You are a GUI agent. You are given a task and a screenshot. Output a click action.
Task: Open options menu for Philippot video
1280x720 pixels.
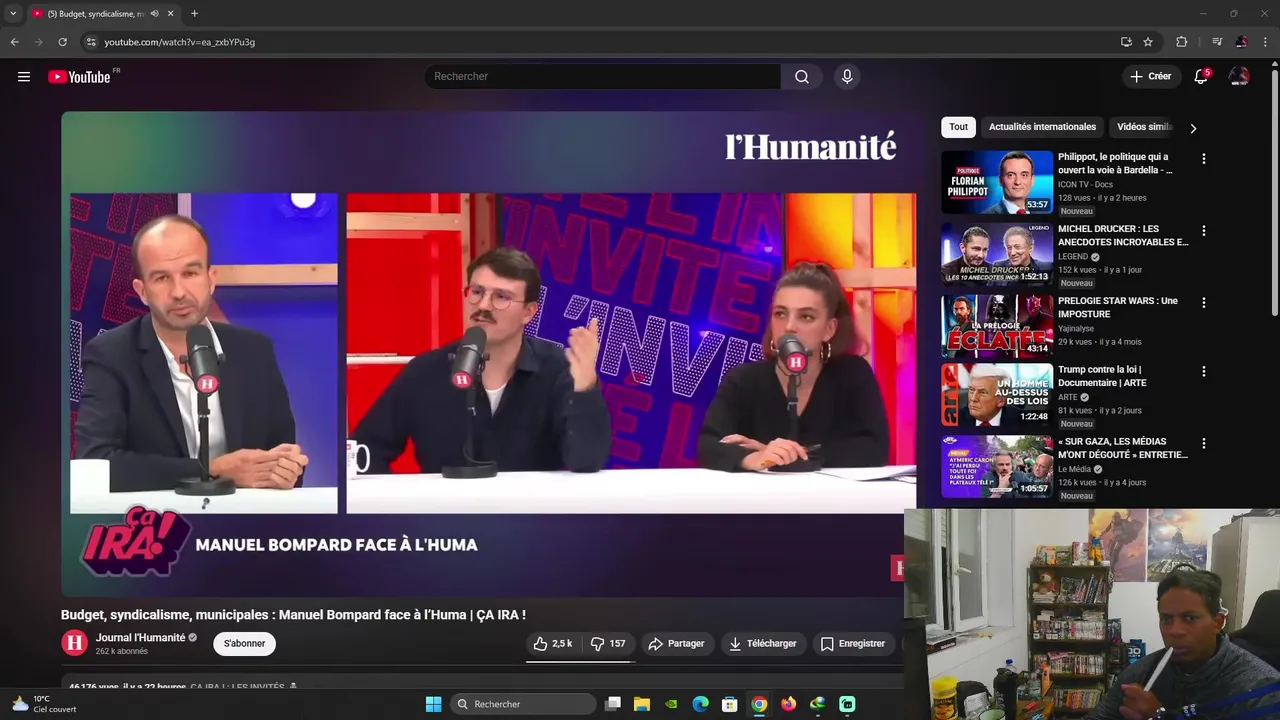(1204, 159)
